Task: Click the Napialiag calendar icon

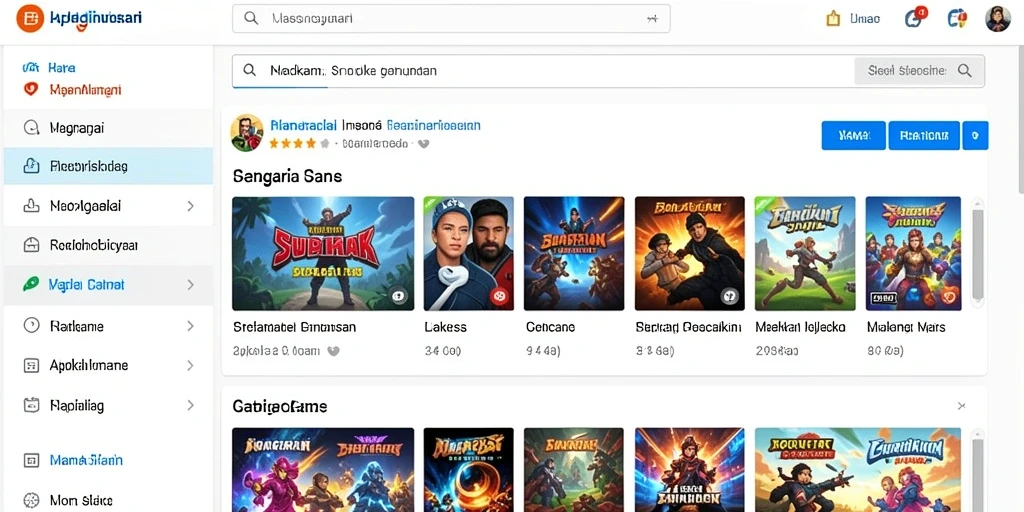Action: point(31,405)
